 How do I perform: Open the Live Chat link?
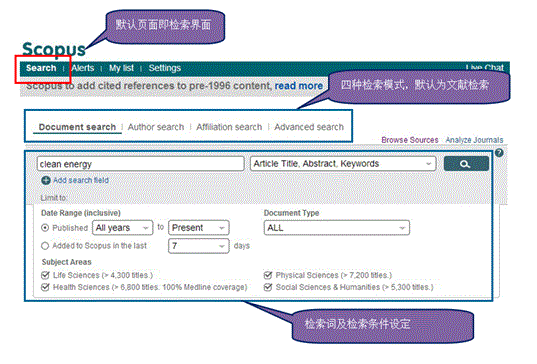pyautogui.click(x=484, y=67)
